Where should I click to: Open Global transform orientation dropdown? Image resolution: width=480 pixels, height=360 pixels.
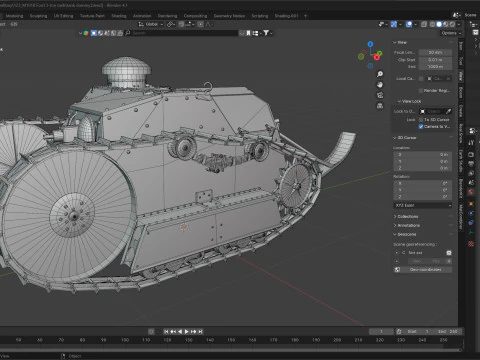(151, 24)
